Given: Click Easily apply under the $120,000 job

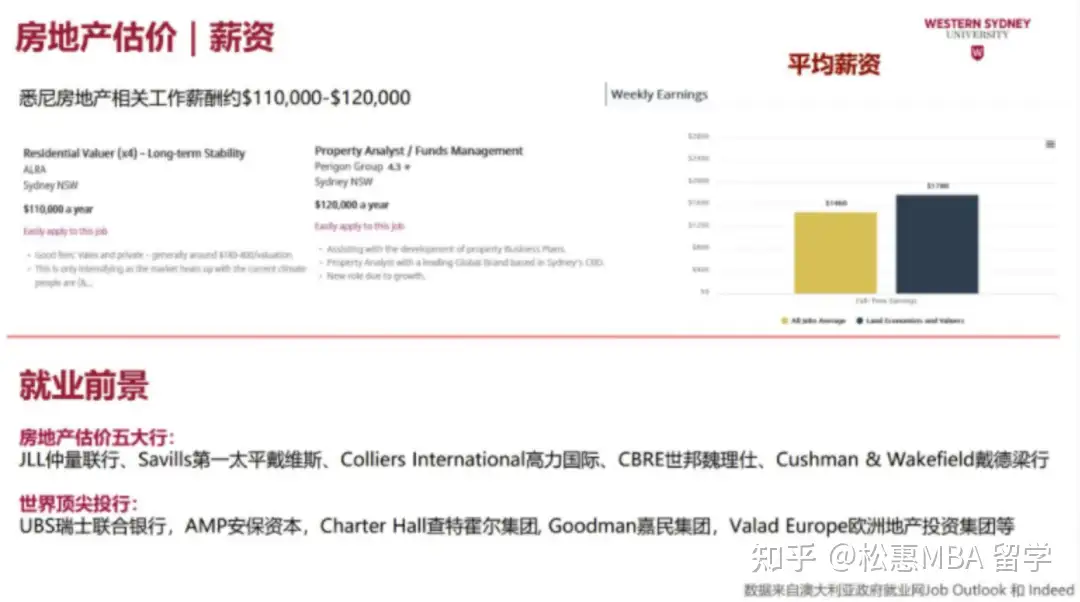Looking at the screenshot, I should [x=359, y=226].
